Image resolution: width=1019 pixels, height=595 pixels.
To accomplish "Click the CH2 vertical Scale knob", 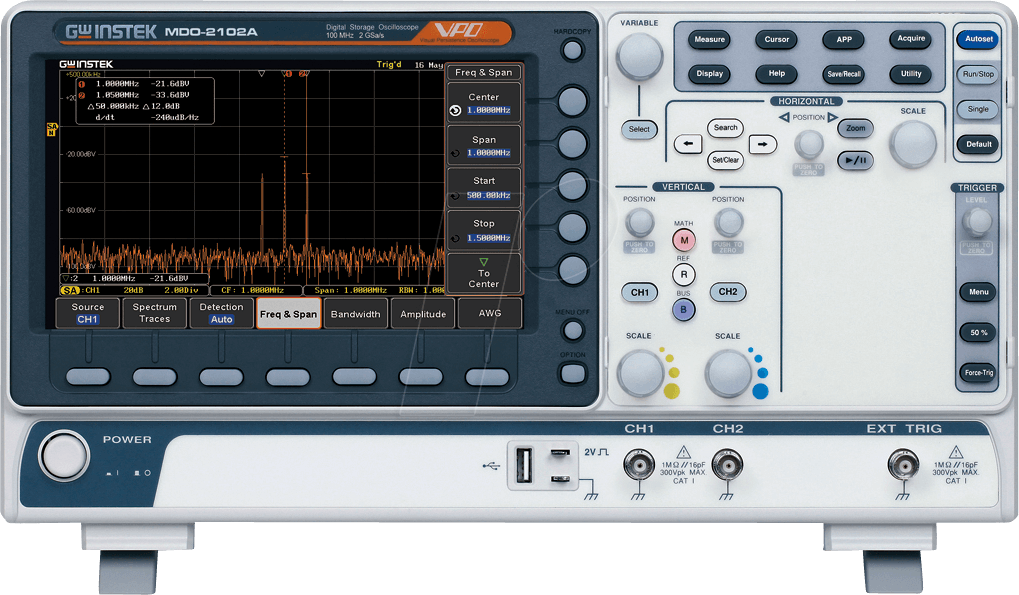I will coord(729,373).
